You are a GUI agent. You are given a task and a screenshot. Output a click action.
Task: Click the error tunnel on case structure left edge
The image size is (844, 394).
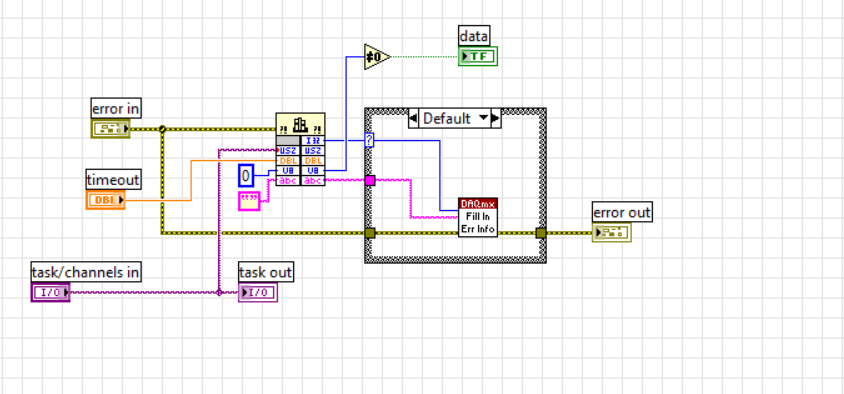click(370, 233)
